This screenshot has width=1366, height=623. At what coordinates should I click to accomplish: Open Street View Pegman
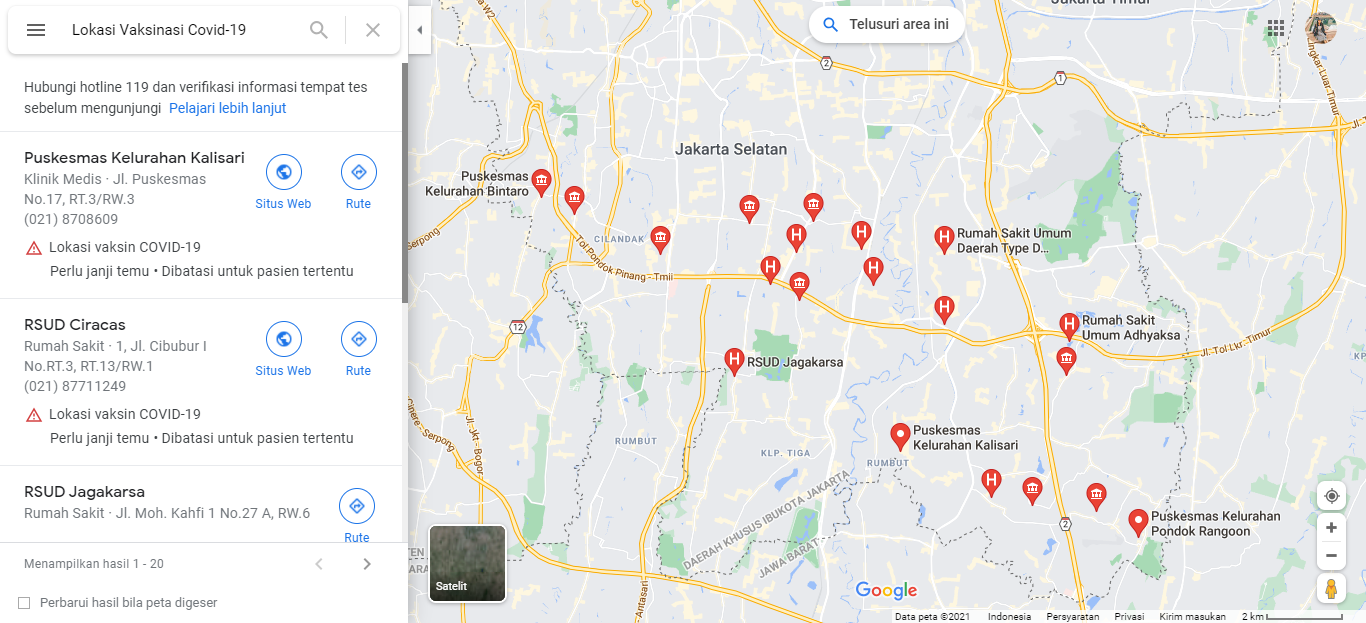1331,588
